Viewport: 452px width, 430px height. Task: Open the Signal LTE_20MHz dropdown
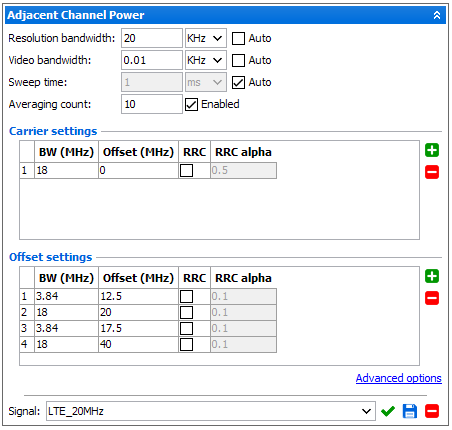(x=211, y=411)
